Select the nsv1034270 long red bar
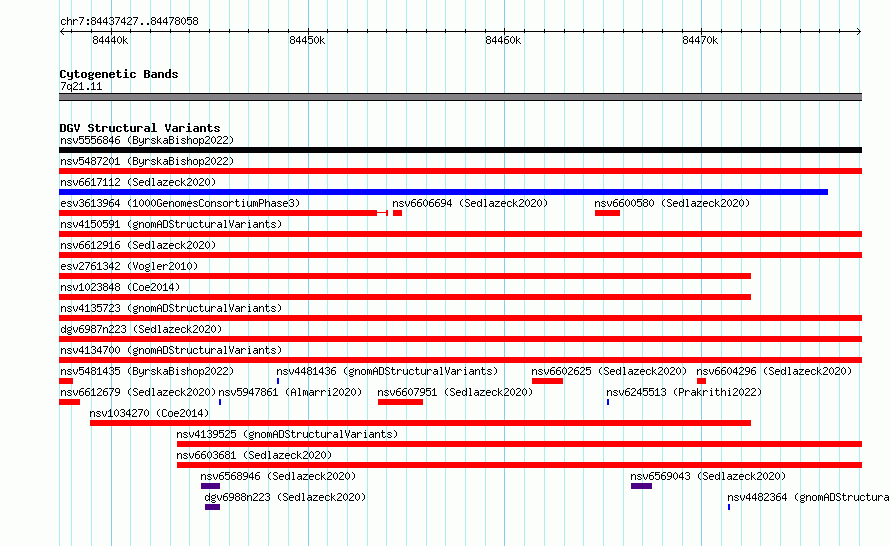The image size is (890, 546). coord(421,423)
